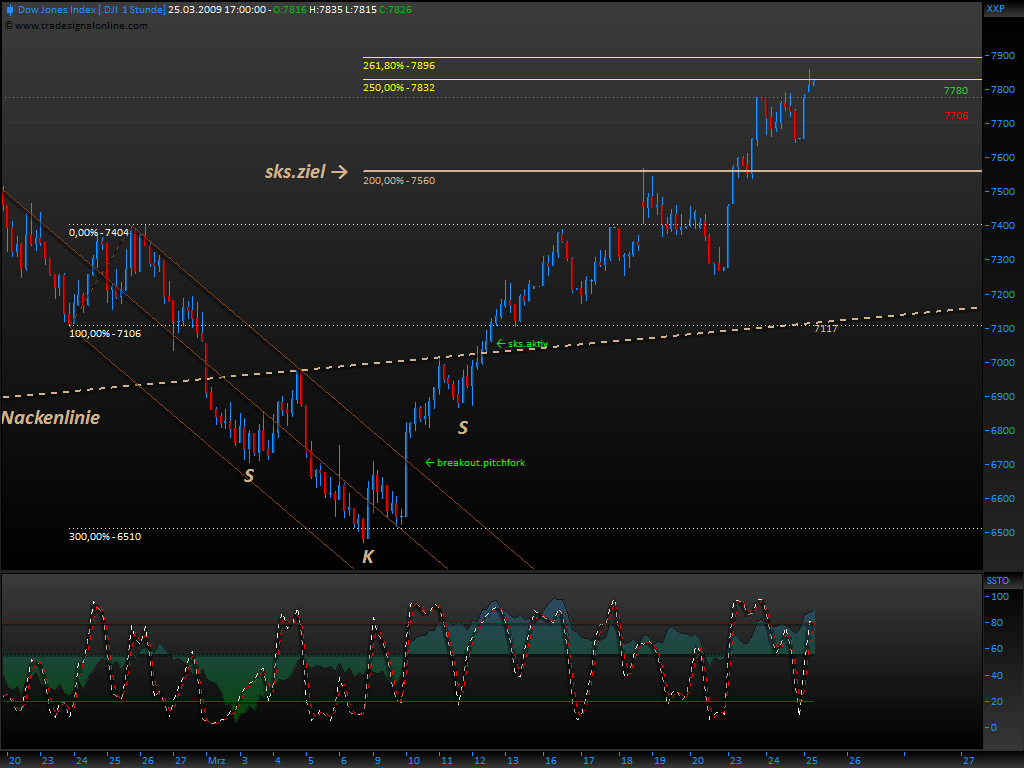Click 7100 on the price axis
The width and height of the screenshot is (1024, 768).
coord(1002,328)
